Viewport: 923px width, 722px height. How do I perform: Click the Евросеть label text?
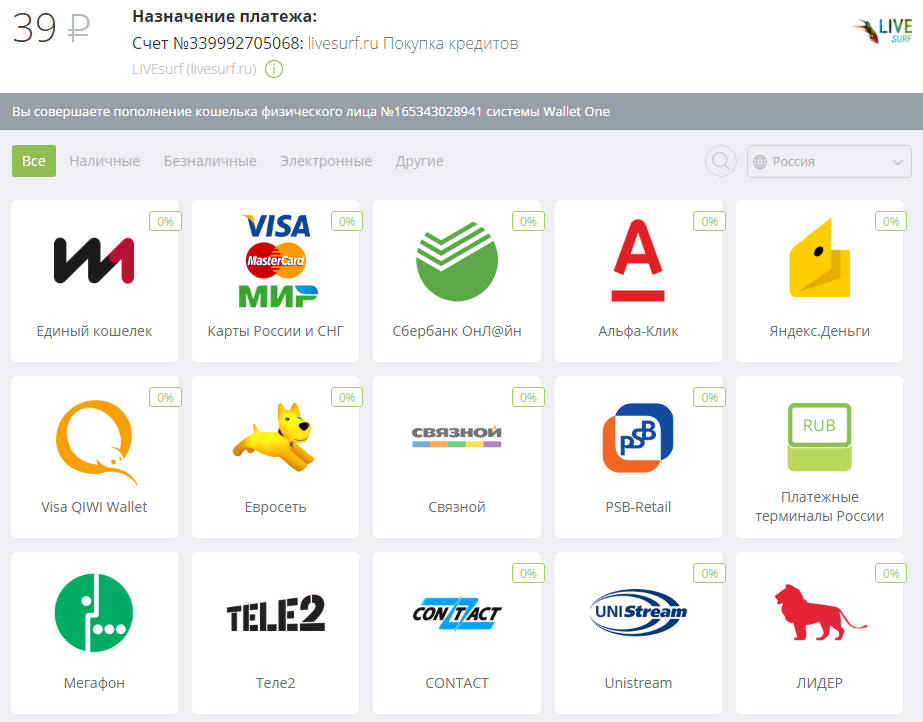(x=275, y=507)
